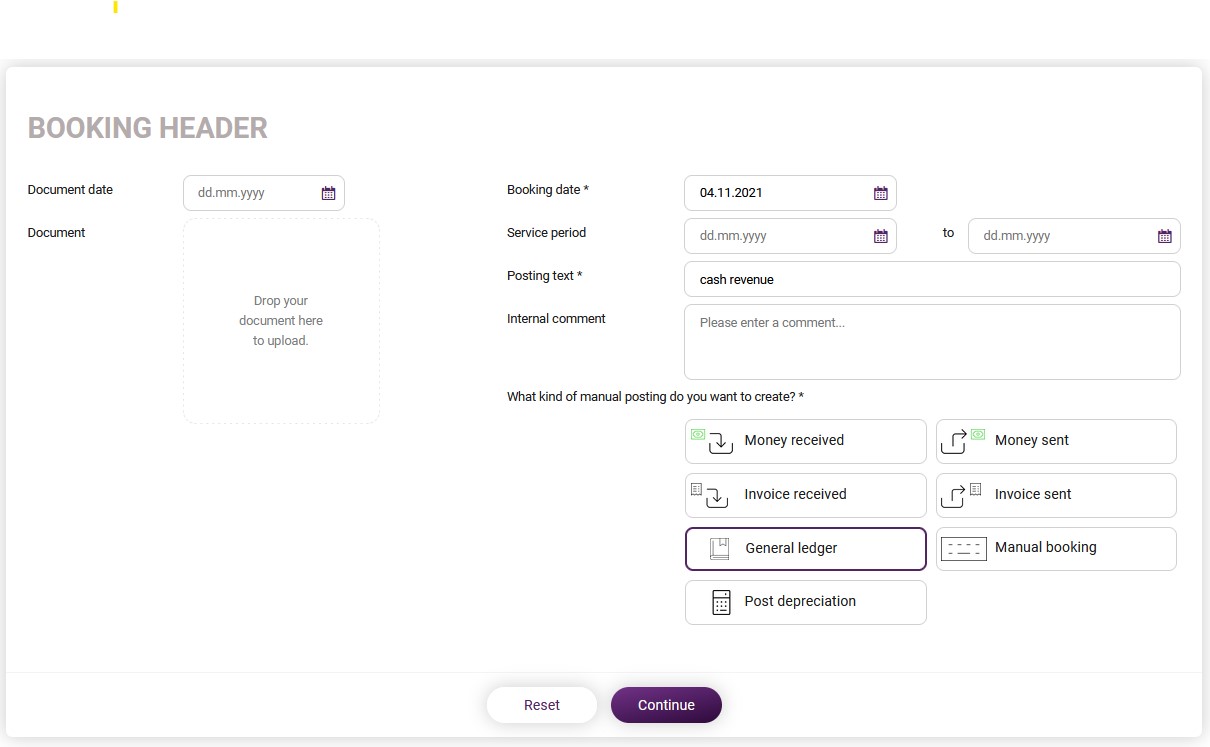Click the Document date label
The height and width of the screenshot is (747, 1210).
point(70,190)
